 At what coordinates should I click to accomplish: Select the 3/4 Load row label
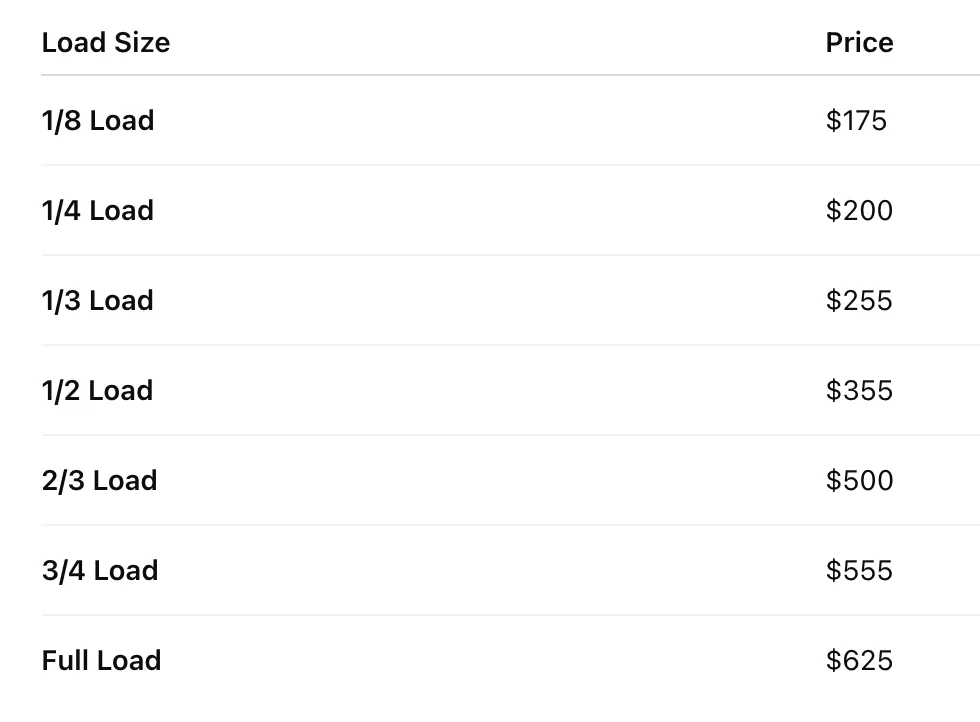click(100, 571)
